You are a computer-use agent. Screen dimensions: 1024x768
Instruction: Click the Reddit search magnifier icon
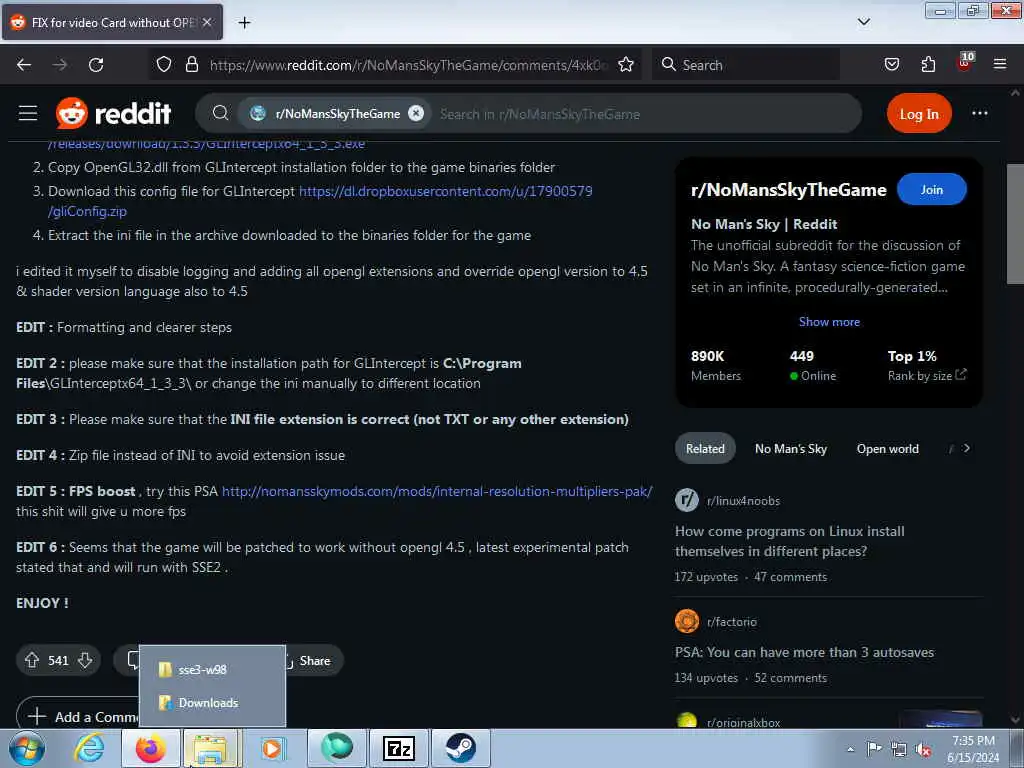(220, 113)
